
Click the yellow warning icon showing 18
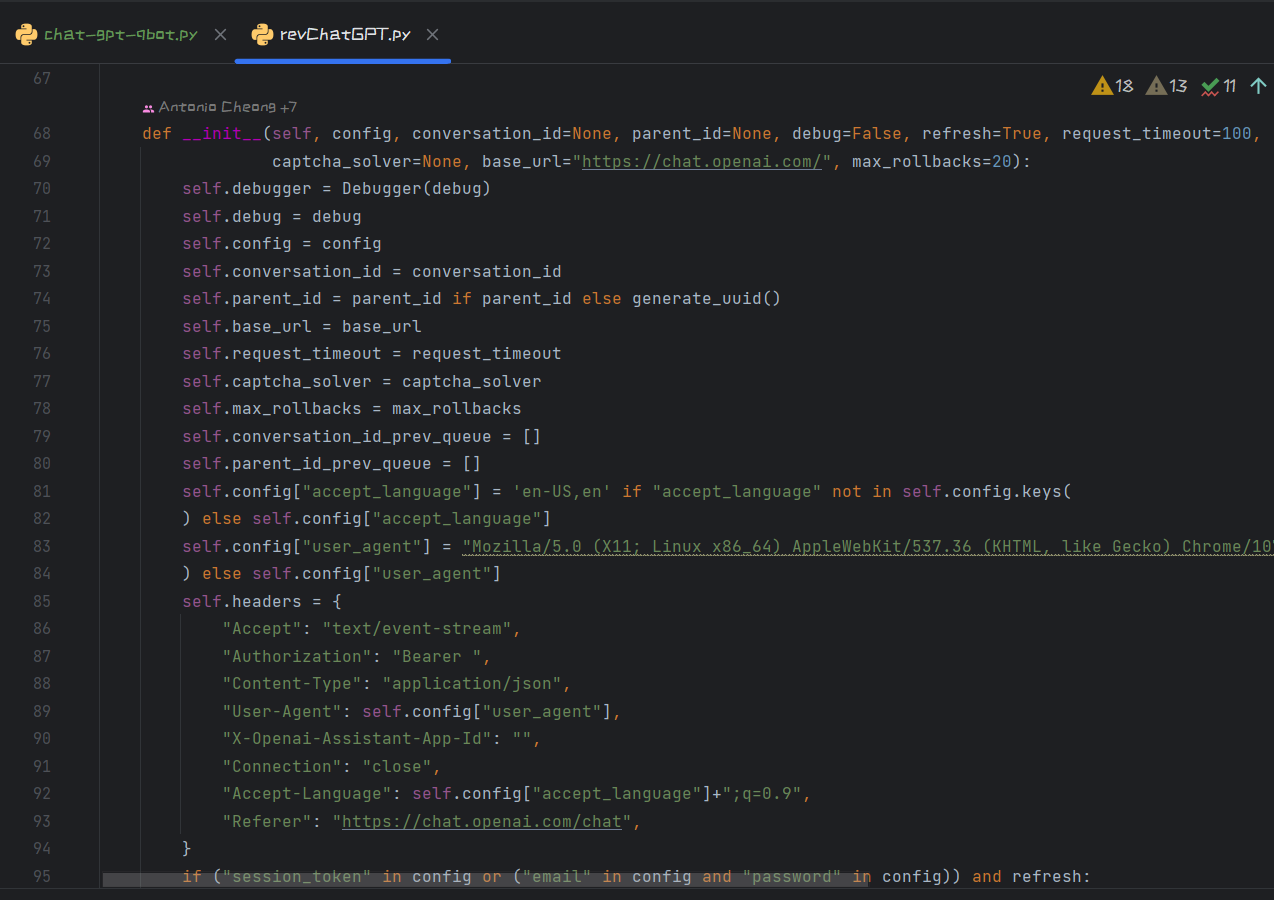pos(1103,86)
